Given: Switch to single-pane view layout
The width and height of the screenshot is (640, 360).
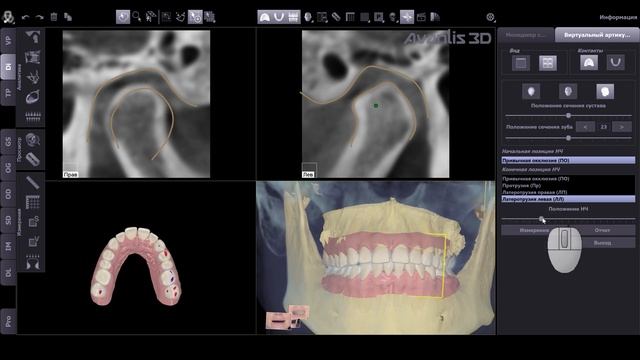Looking at the screenshot, I should tap(521, 63).
